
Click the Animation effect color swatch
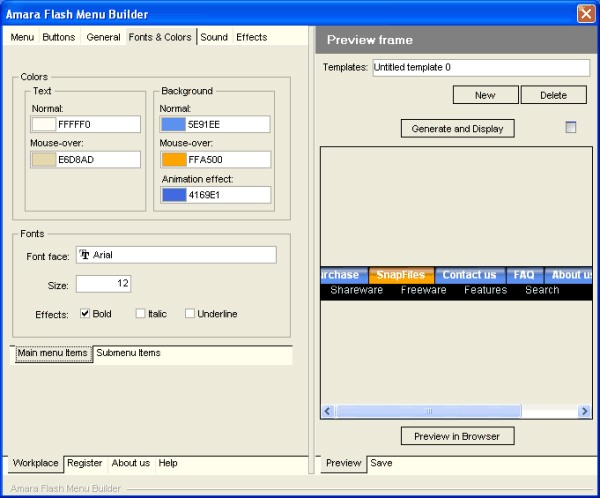click(173, 195)
